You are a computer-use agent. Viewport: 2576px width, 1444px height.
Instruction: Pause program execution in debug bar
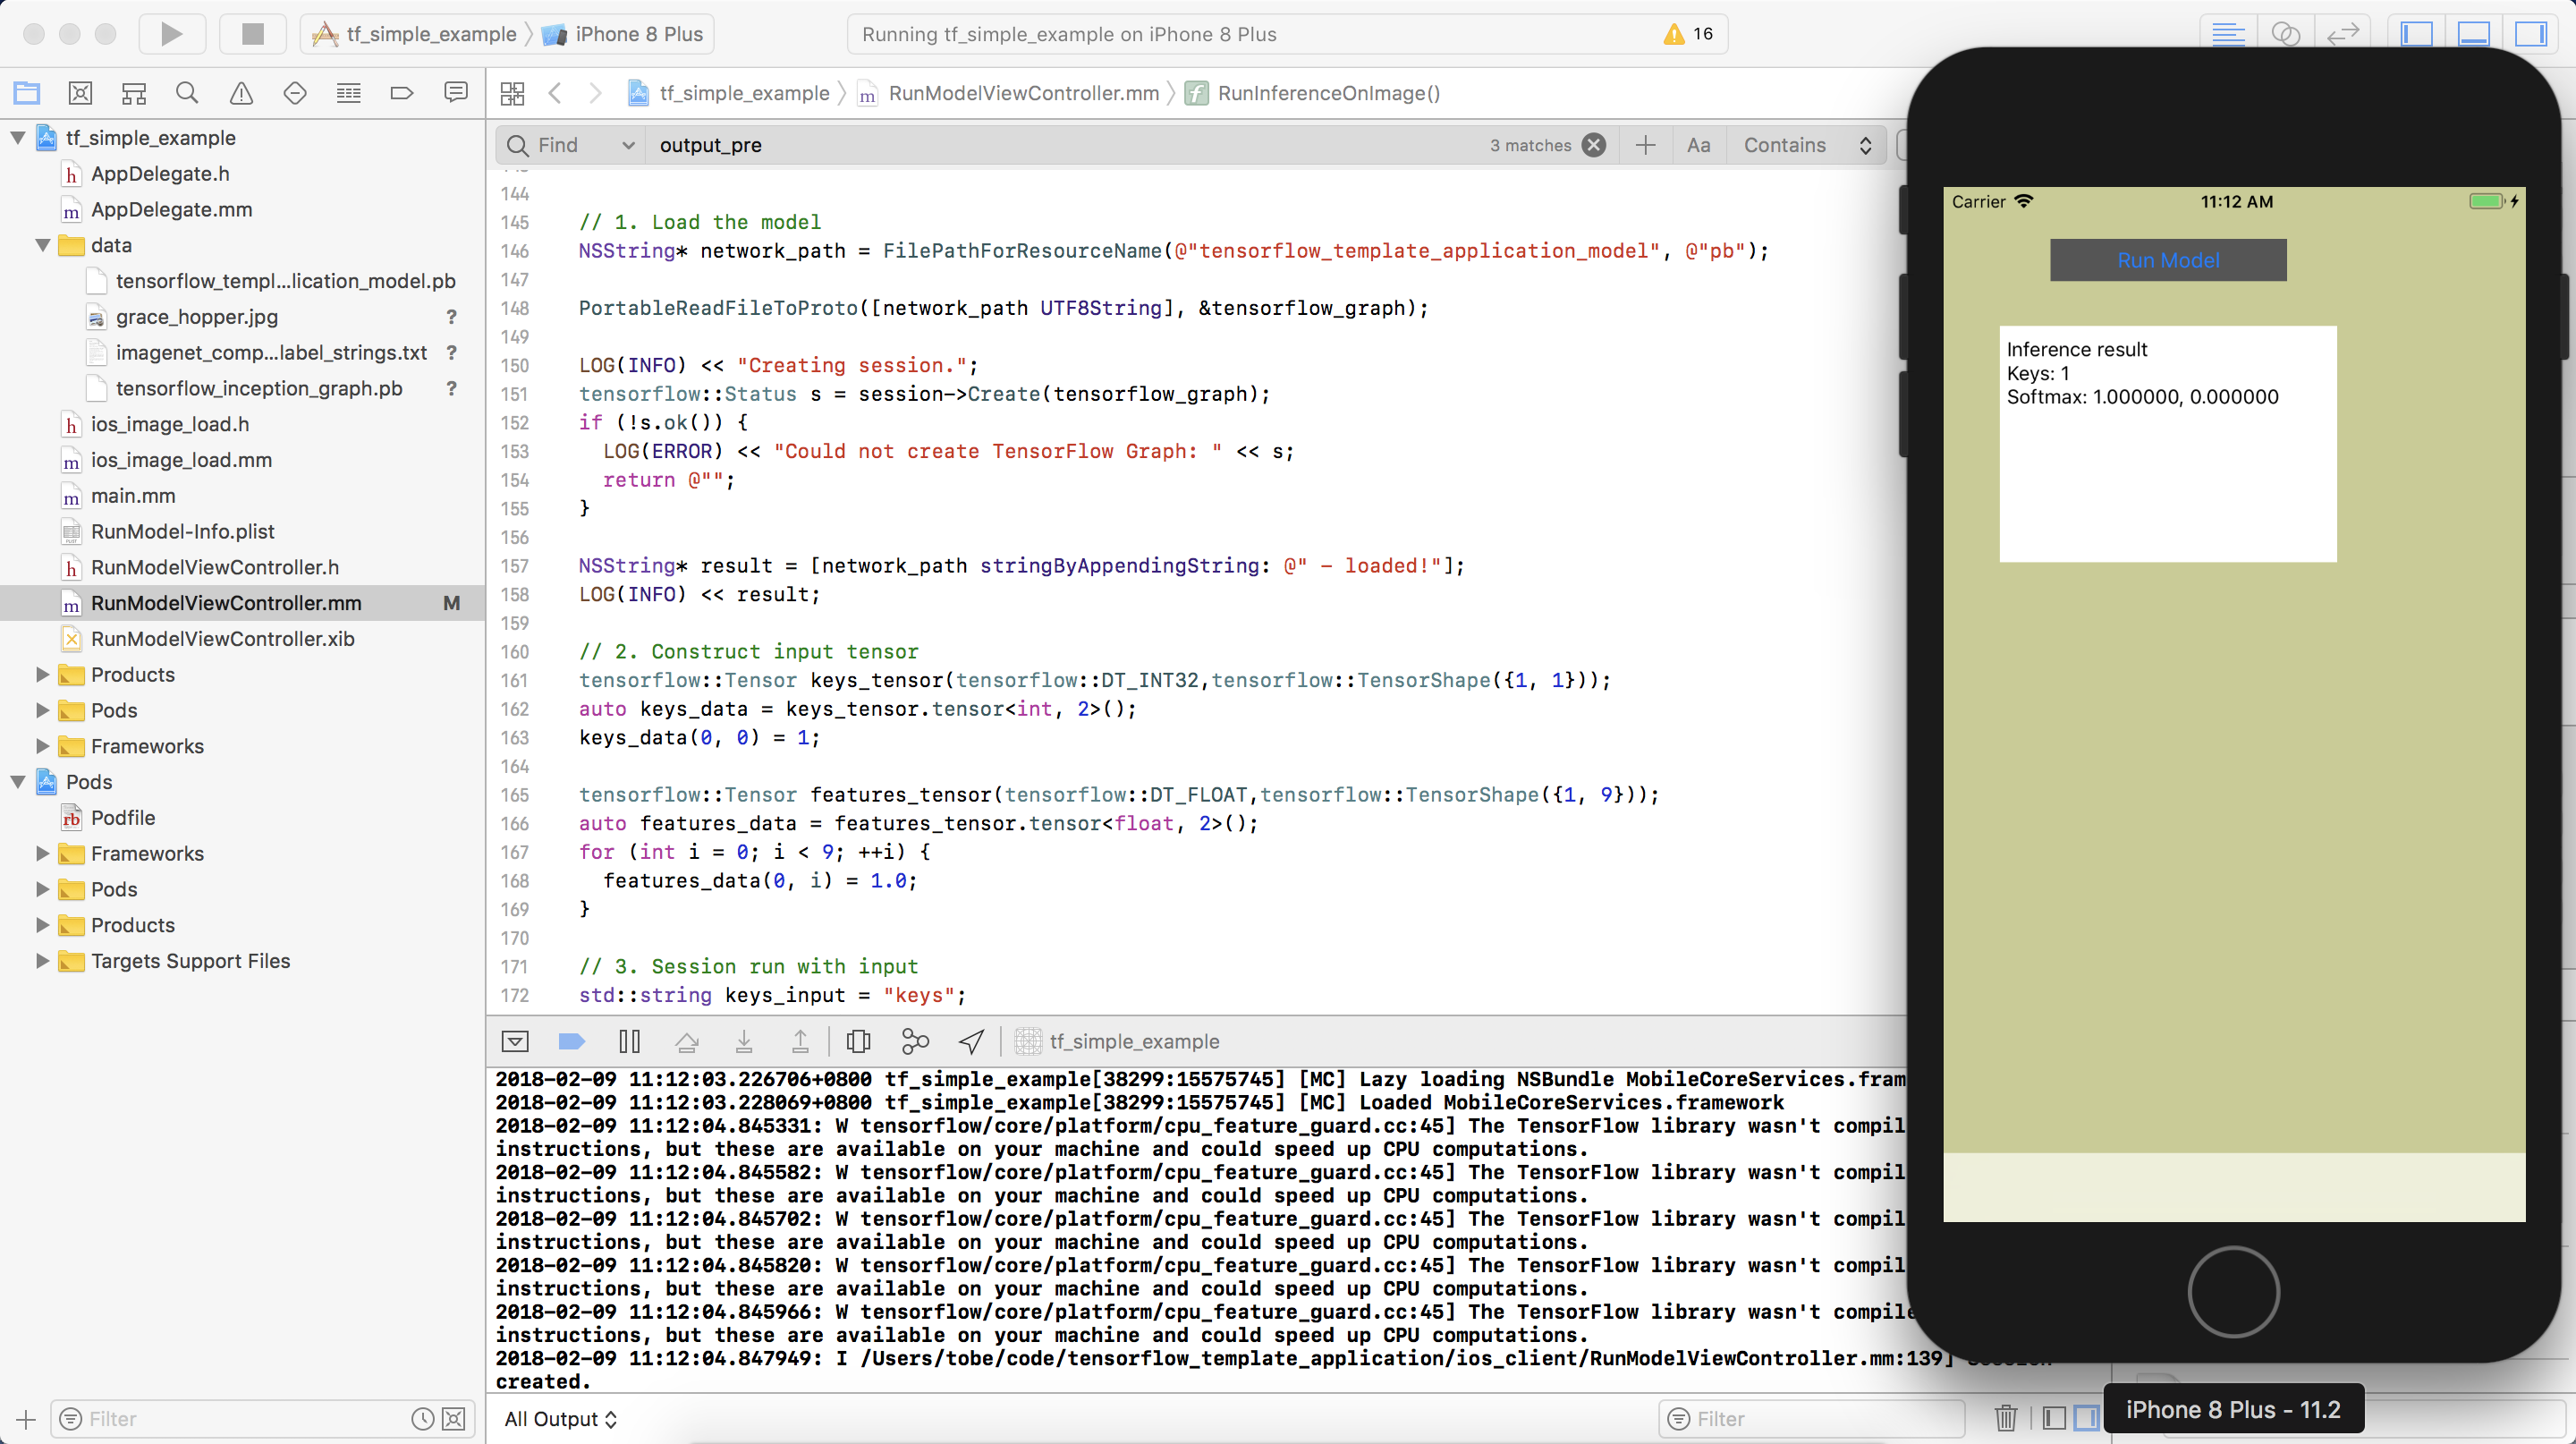point(629,1042)
